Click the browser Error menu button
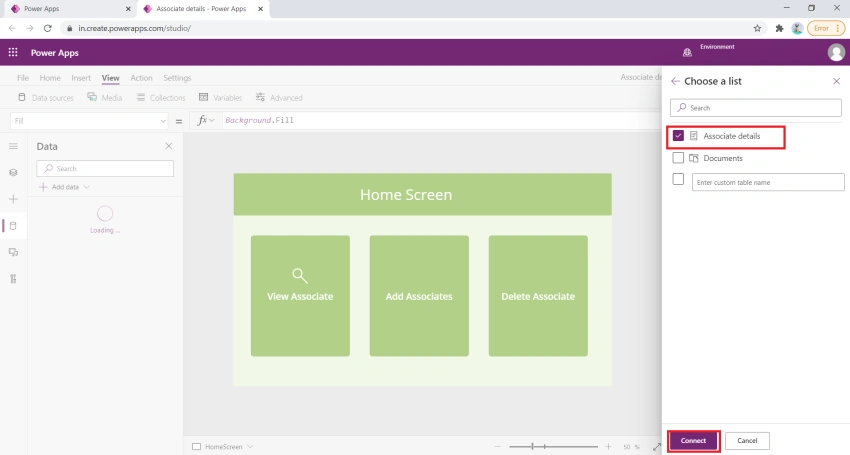Viewport: 850px width, 455px height. coord(826,28)
